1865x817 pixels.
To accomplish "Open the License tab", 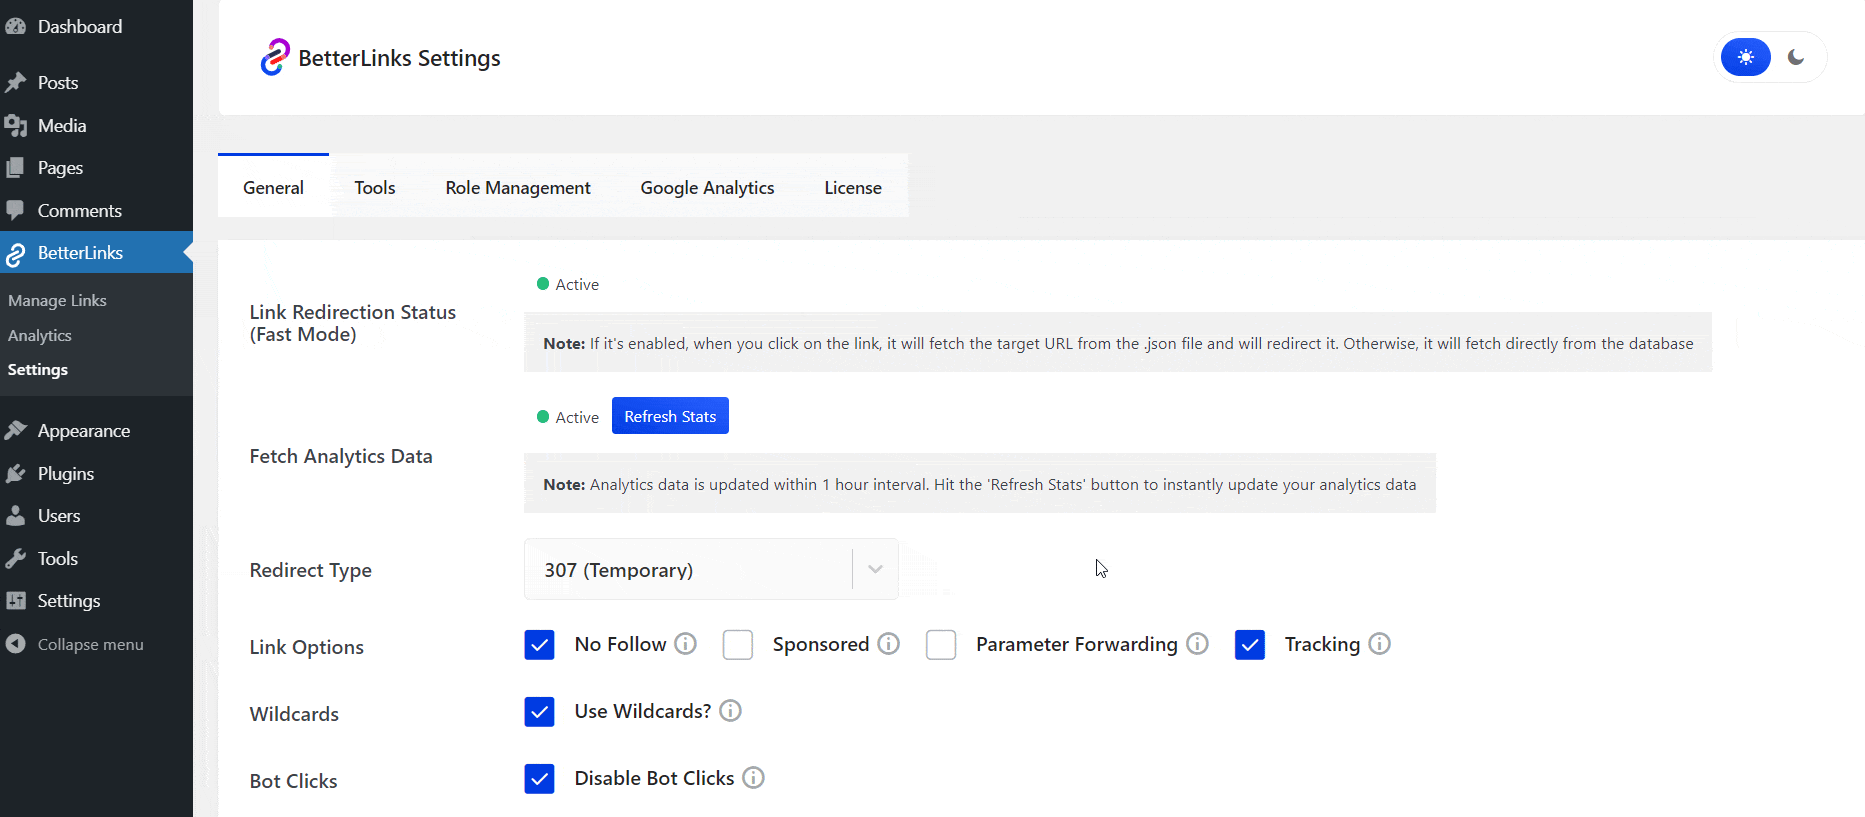I will [853, 187].
